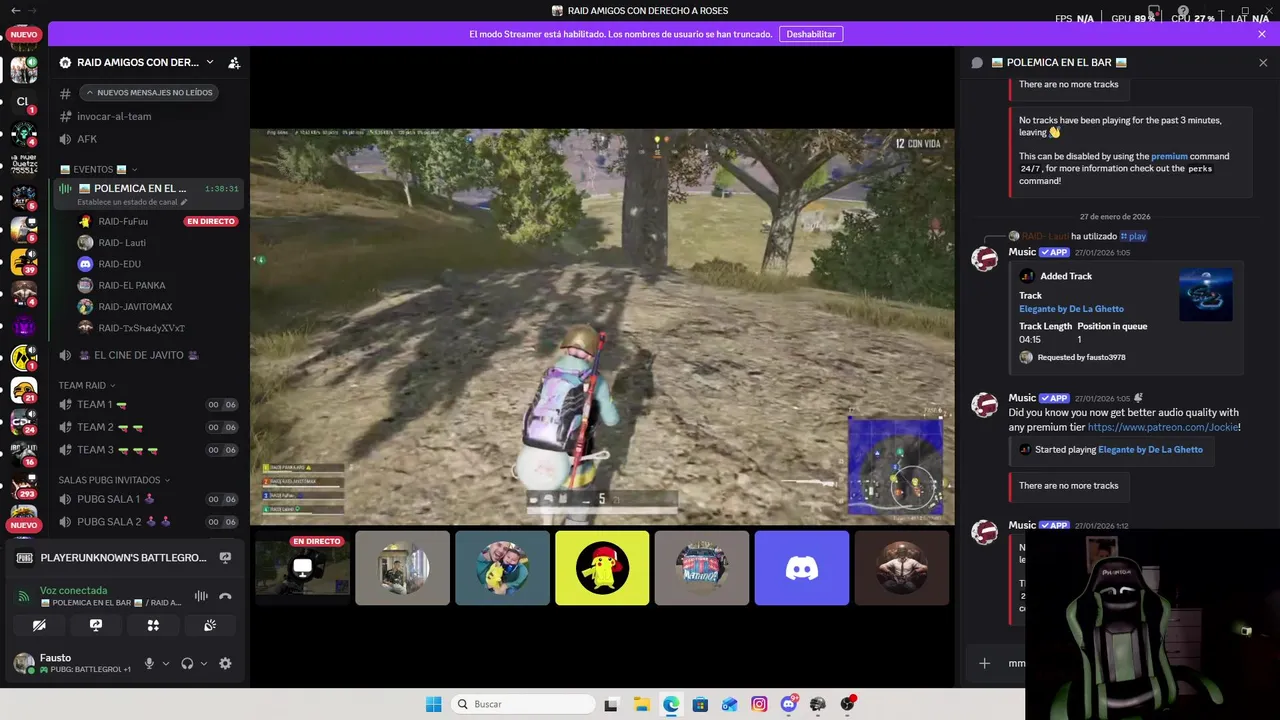This screenshot has width=1280, height=720.
Task: Open the premium command link
Action: pos(1169,156)
